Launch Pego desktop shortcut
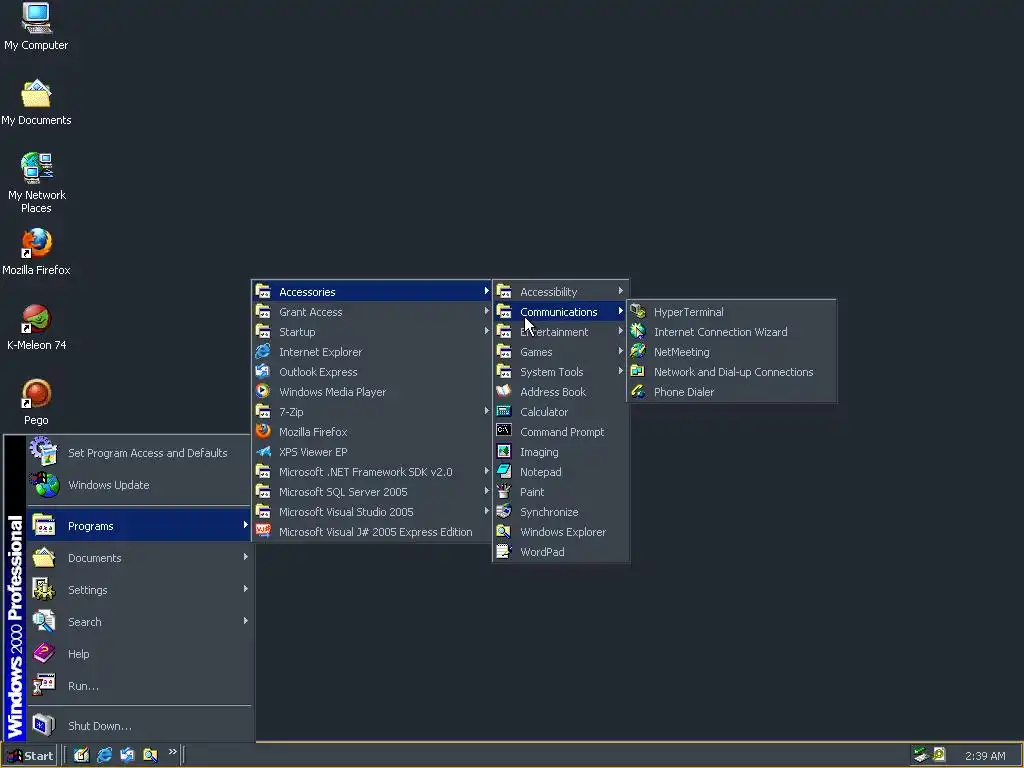 pyautogui.click(x=36, y=402)
